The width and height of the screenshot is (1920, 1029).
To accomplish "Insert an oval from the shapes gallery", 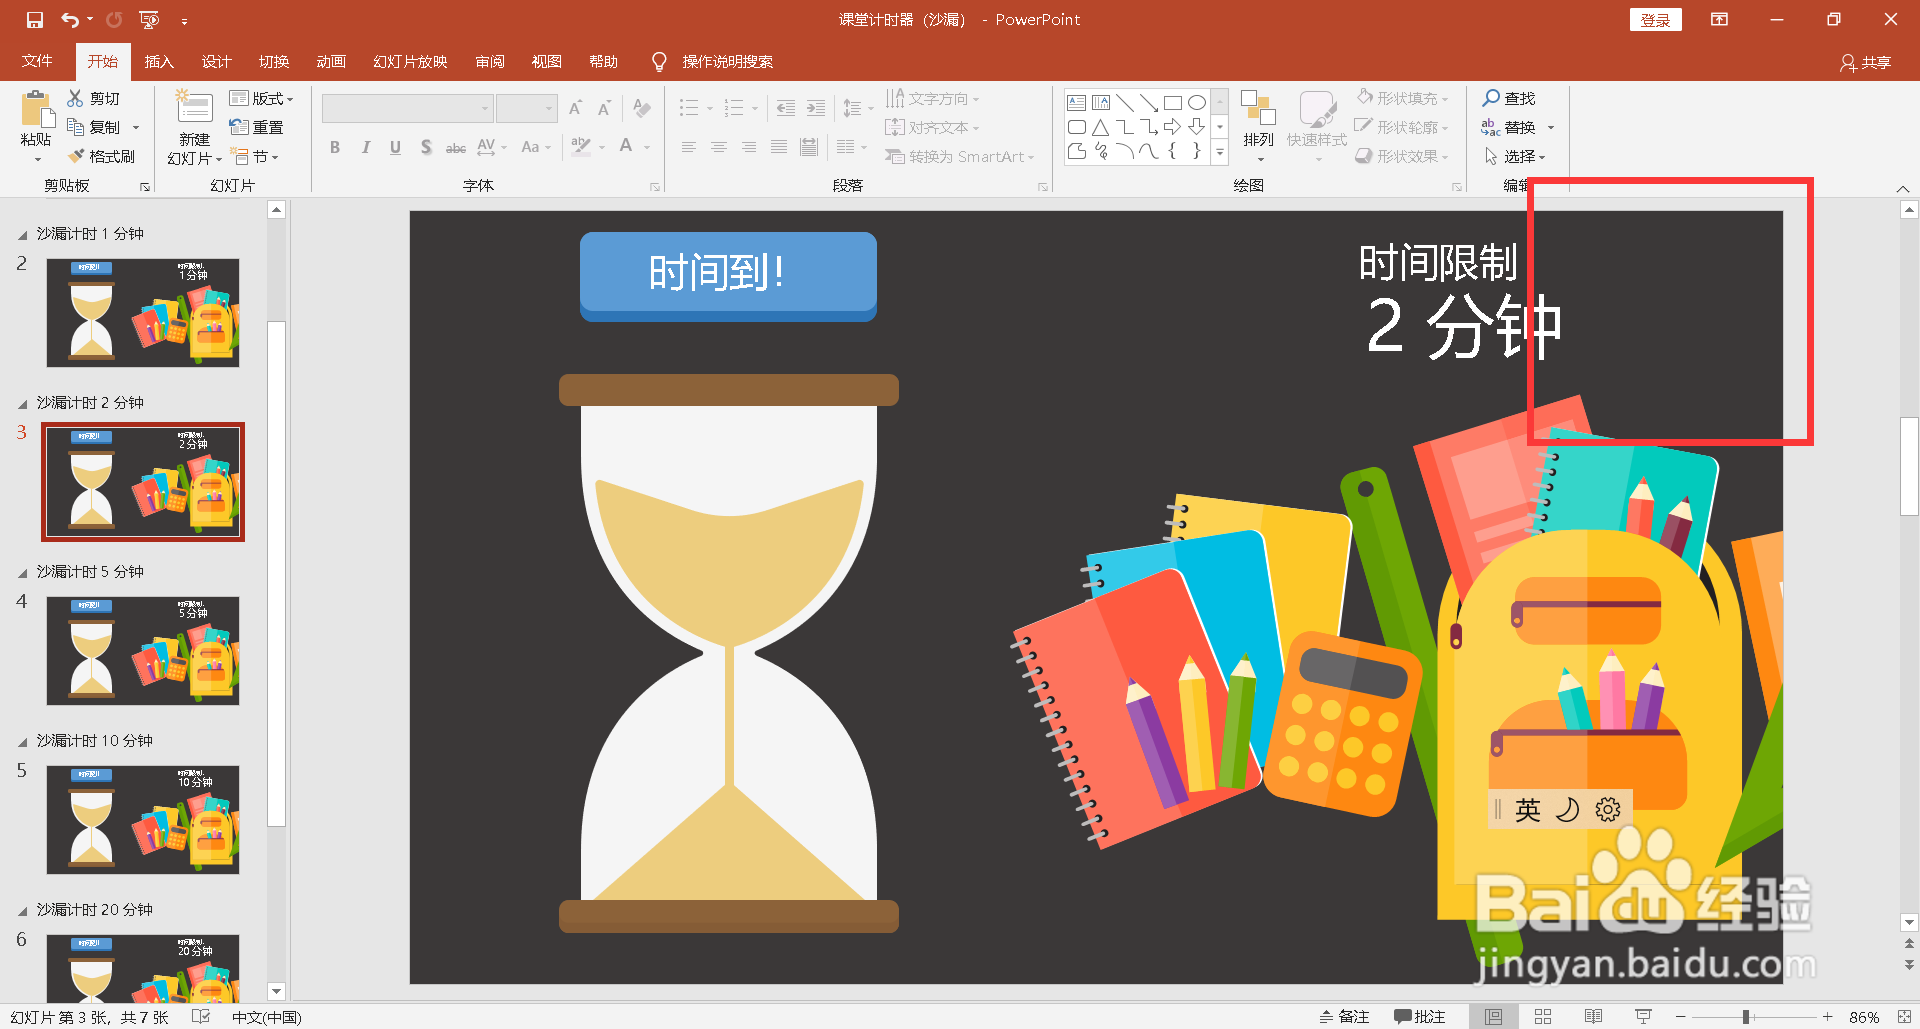I will pos(1197,102).
